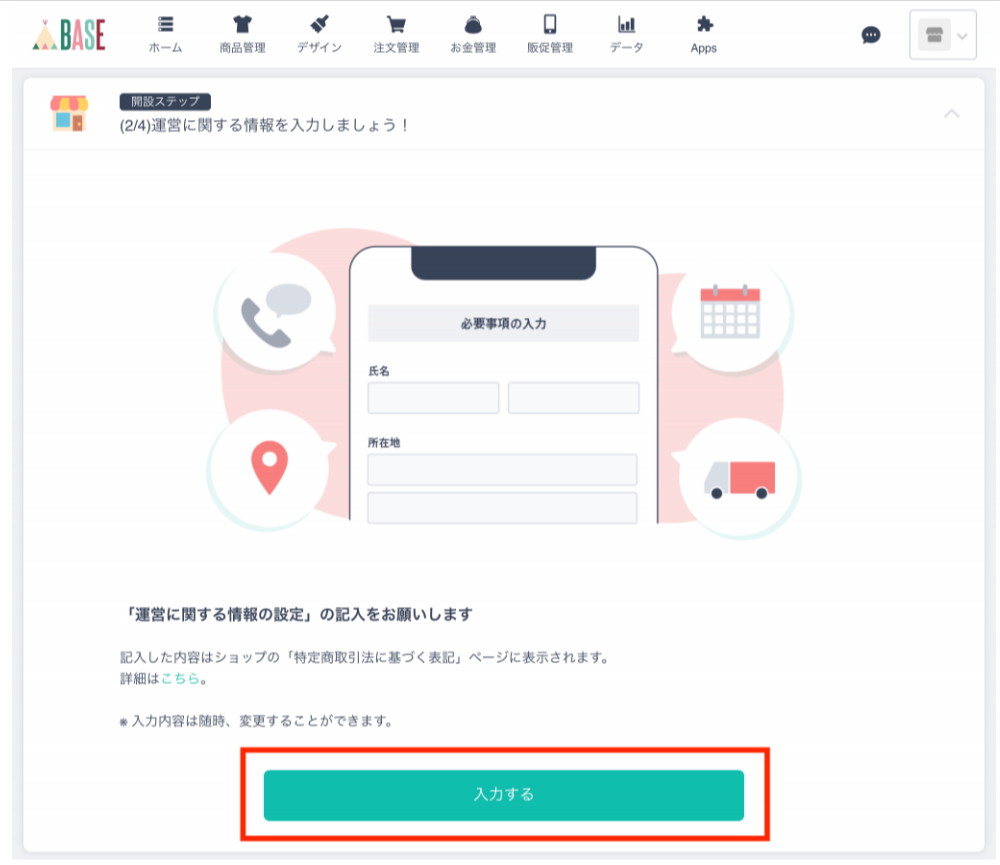This screenshot has width=1000, height=865.
Task: Collapse the 開設ステップ panel chevron
Action: pyautogui.click(x=952, y=114)
